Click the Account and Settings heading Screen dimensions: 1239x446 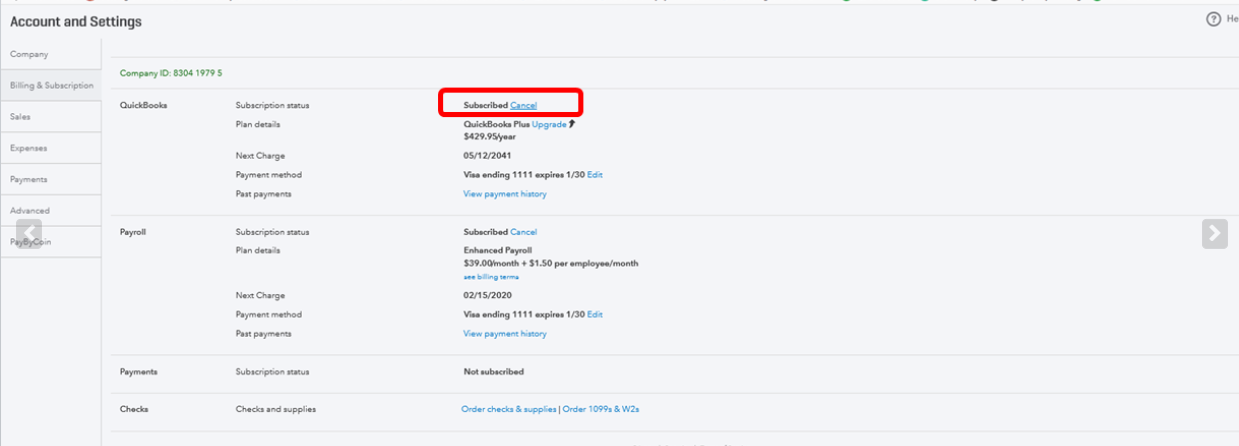76,21
